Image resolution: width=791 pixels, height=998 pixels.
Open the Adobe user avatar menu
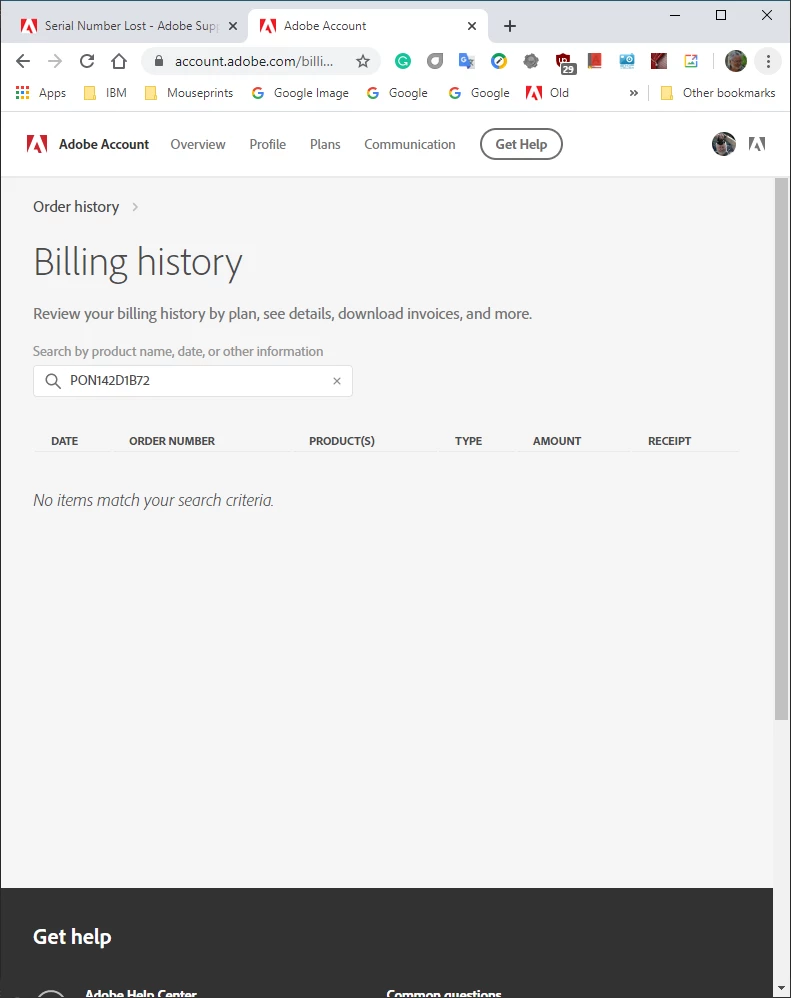coord(724,144)
